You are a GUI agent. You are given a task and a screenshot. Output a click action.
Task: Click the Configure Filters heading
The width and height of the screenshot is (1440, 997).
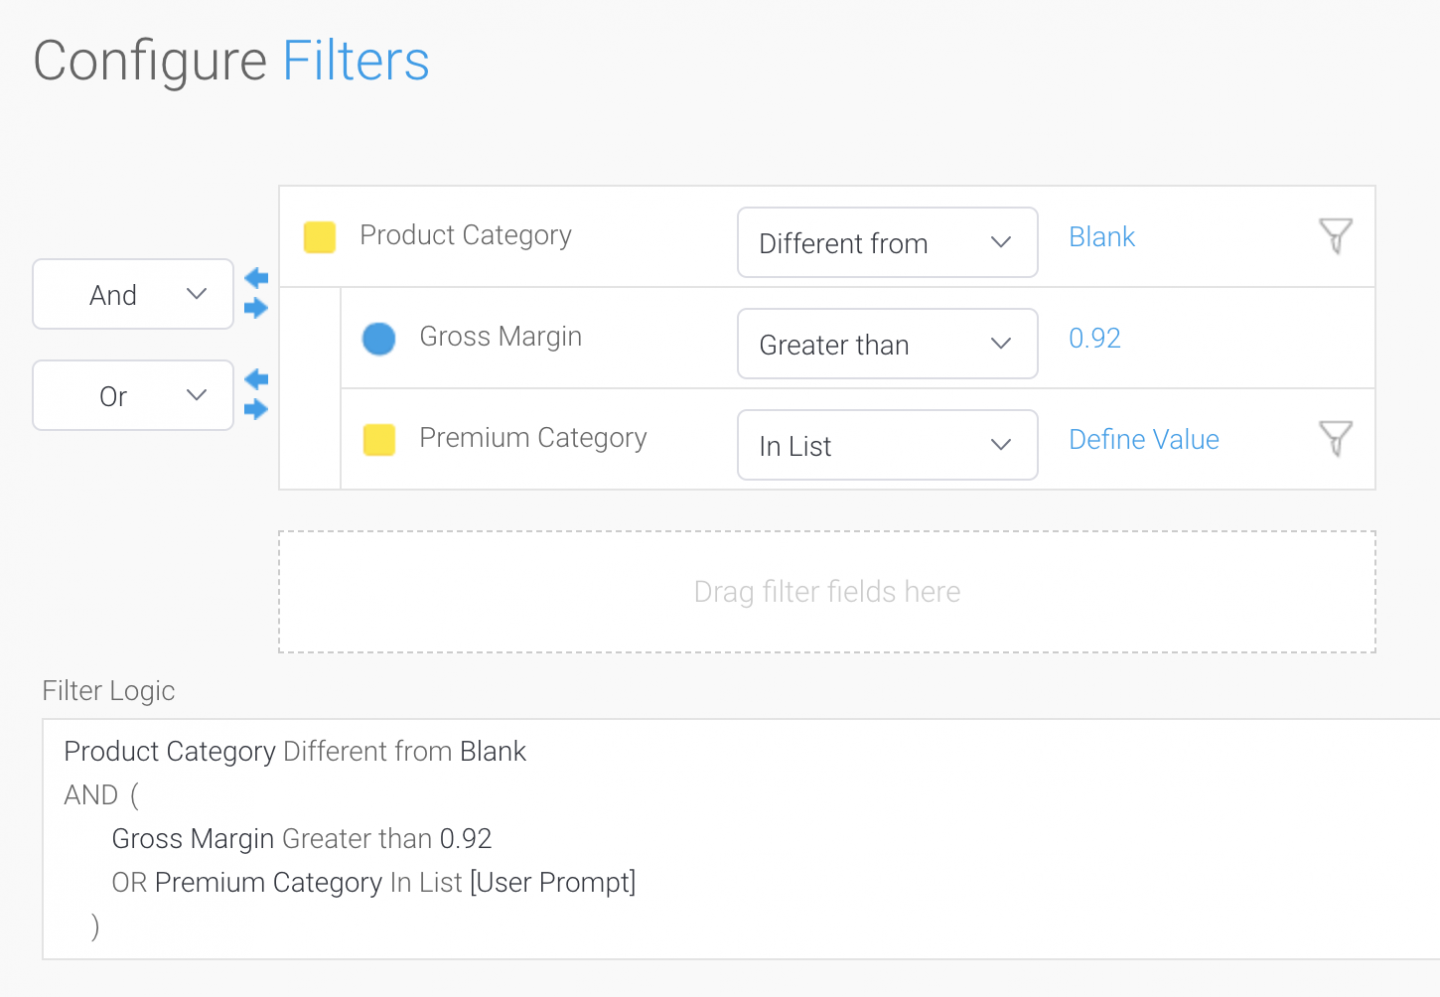pyautogui.click(x=231, y=60)
